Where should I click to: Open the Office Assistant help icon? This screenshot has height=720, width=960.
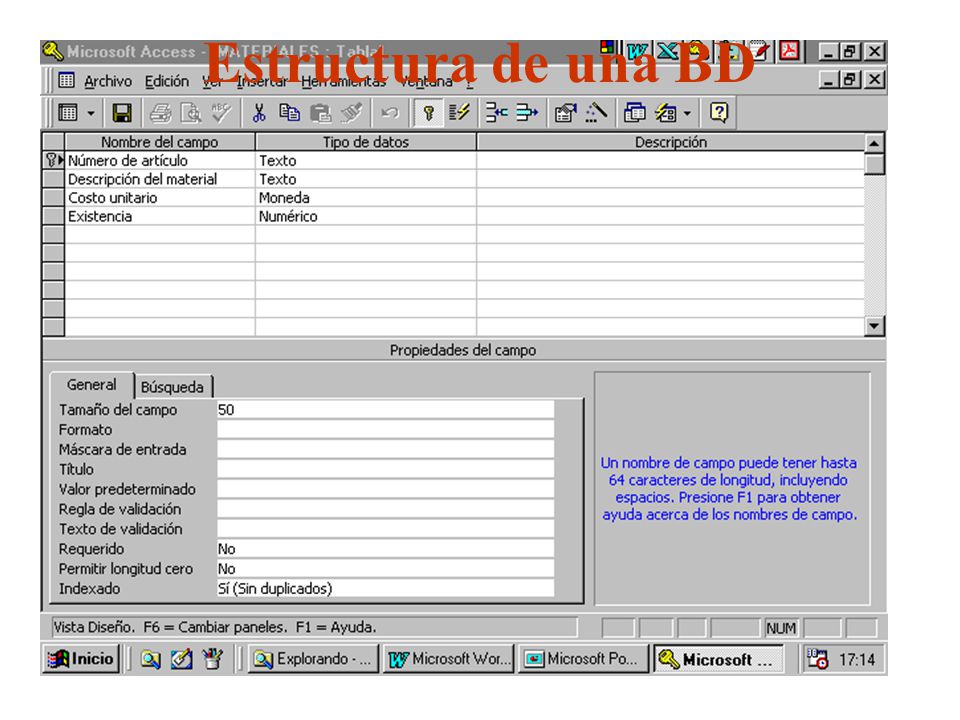point(719,113)
